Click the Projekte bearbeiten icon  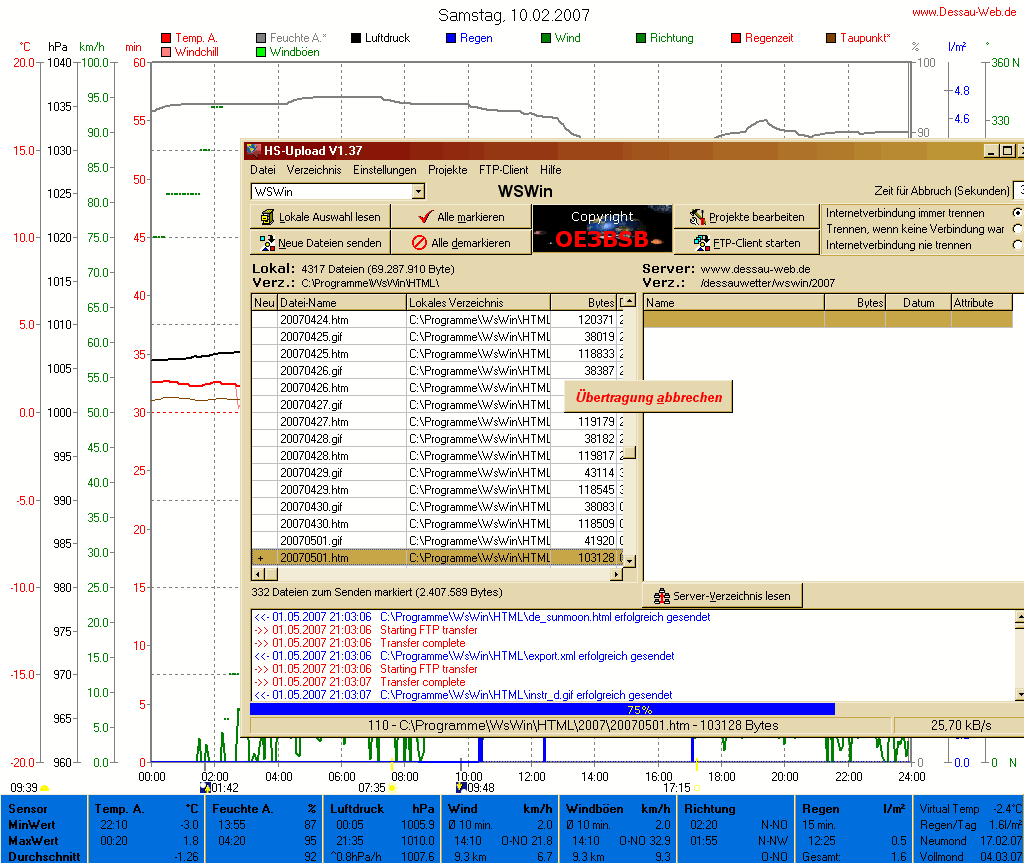tap(696, 217)
